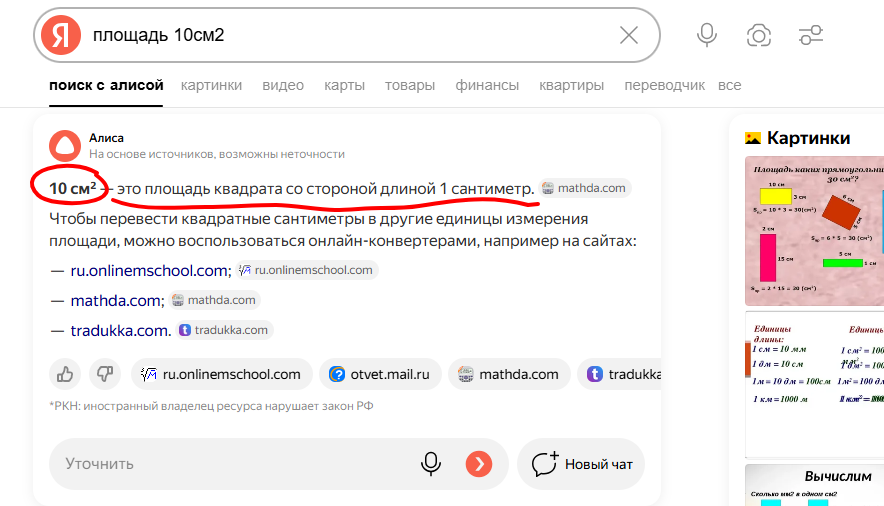Click the microphone in the Уточнить field
Viewport: 884px width, 506px height.
[x=431, y=464]
